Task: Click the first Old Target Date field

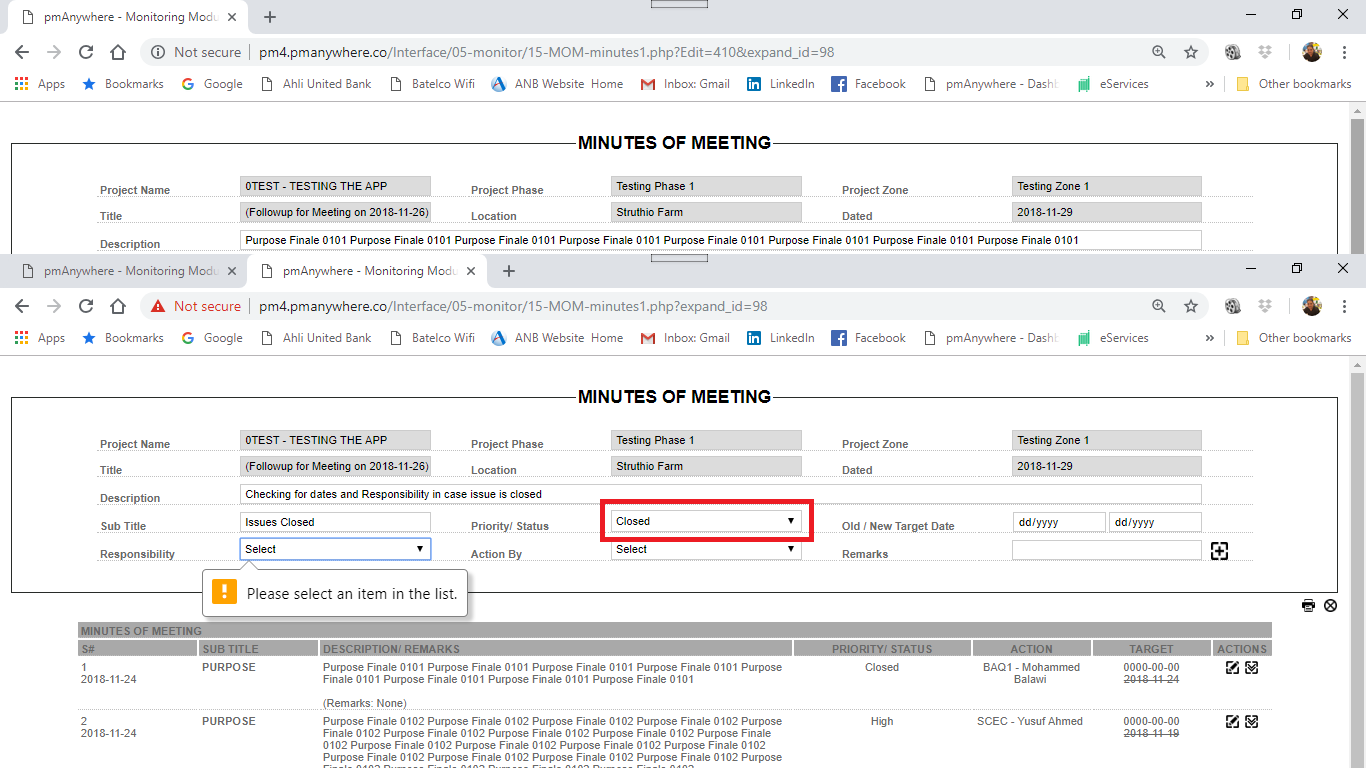Action: coord(1059,522)
